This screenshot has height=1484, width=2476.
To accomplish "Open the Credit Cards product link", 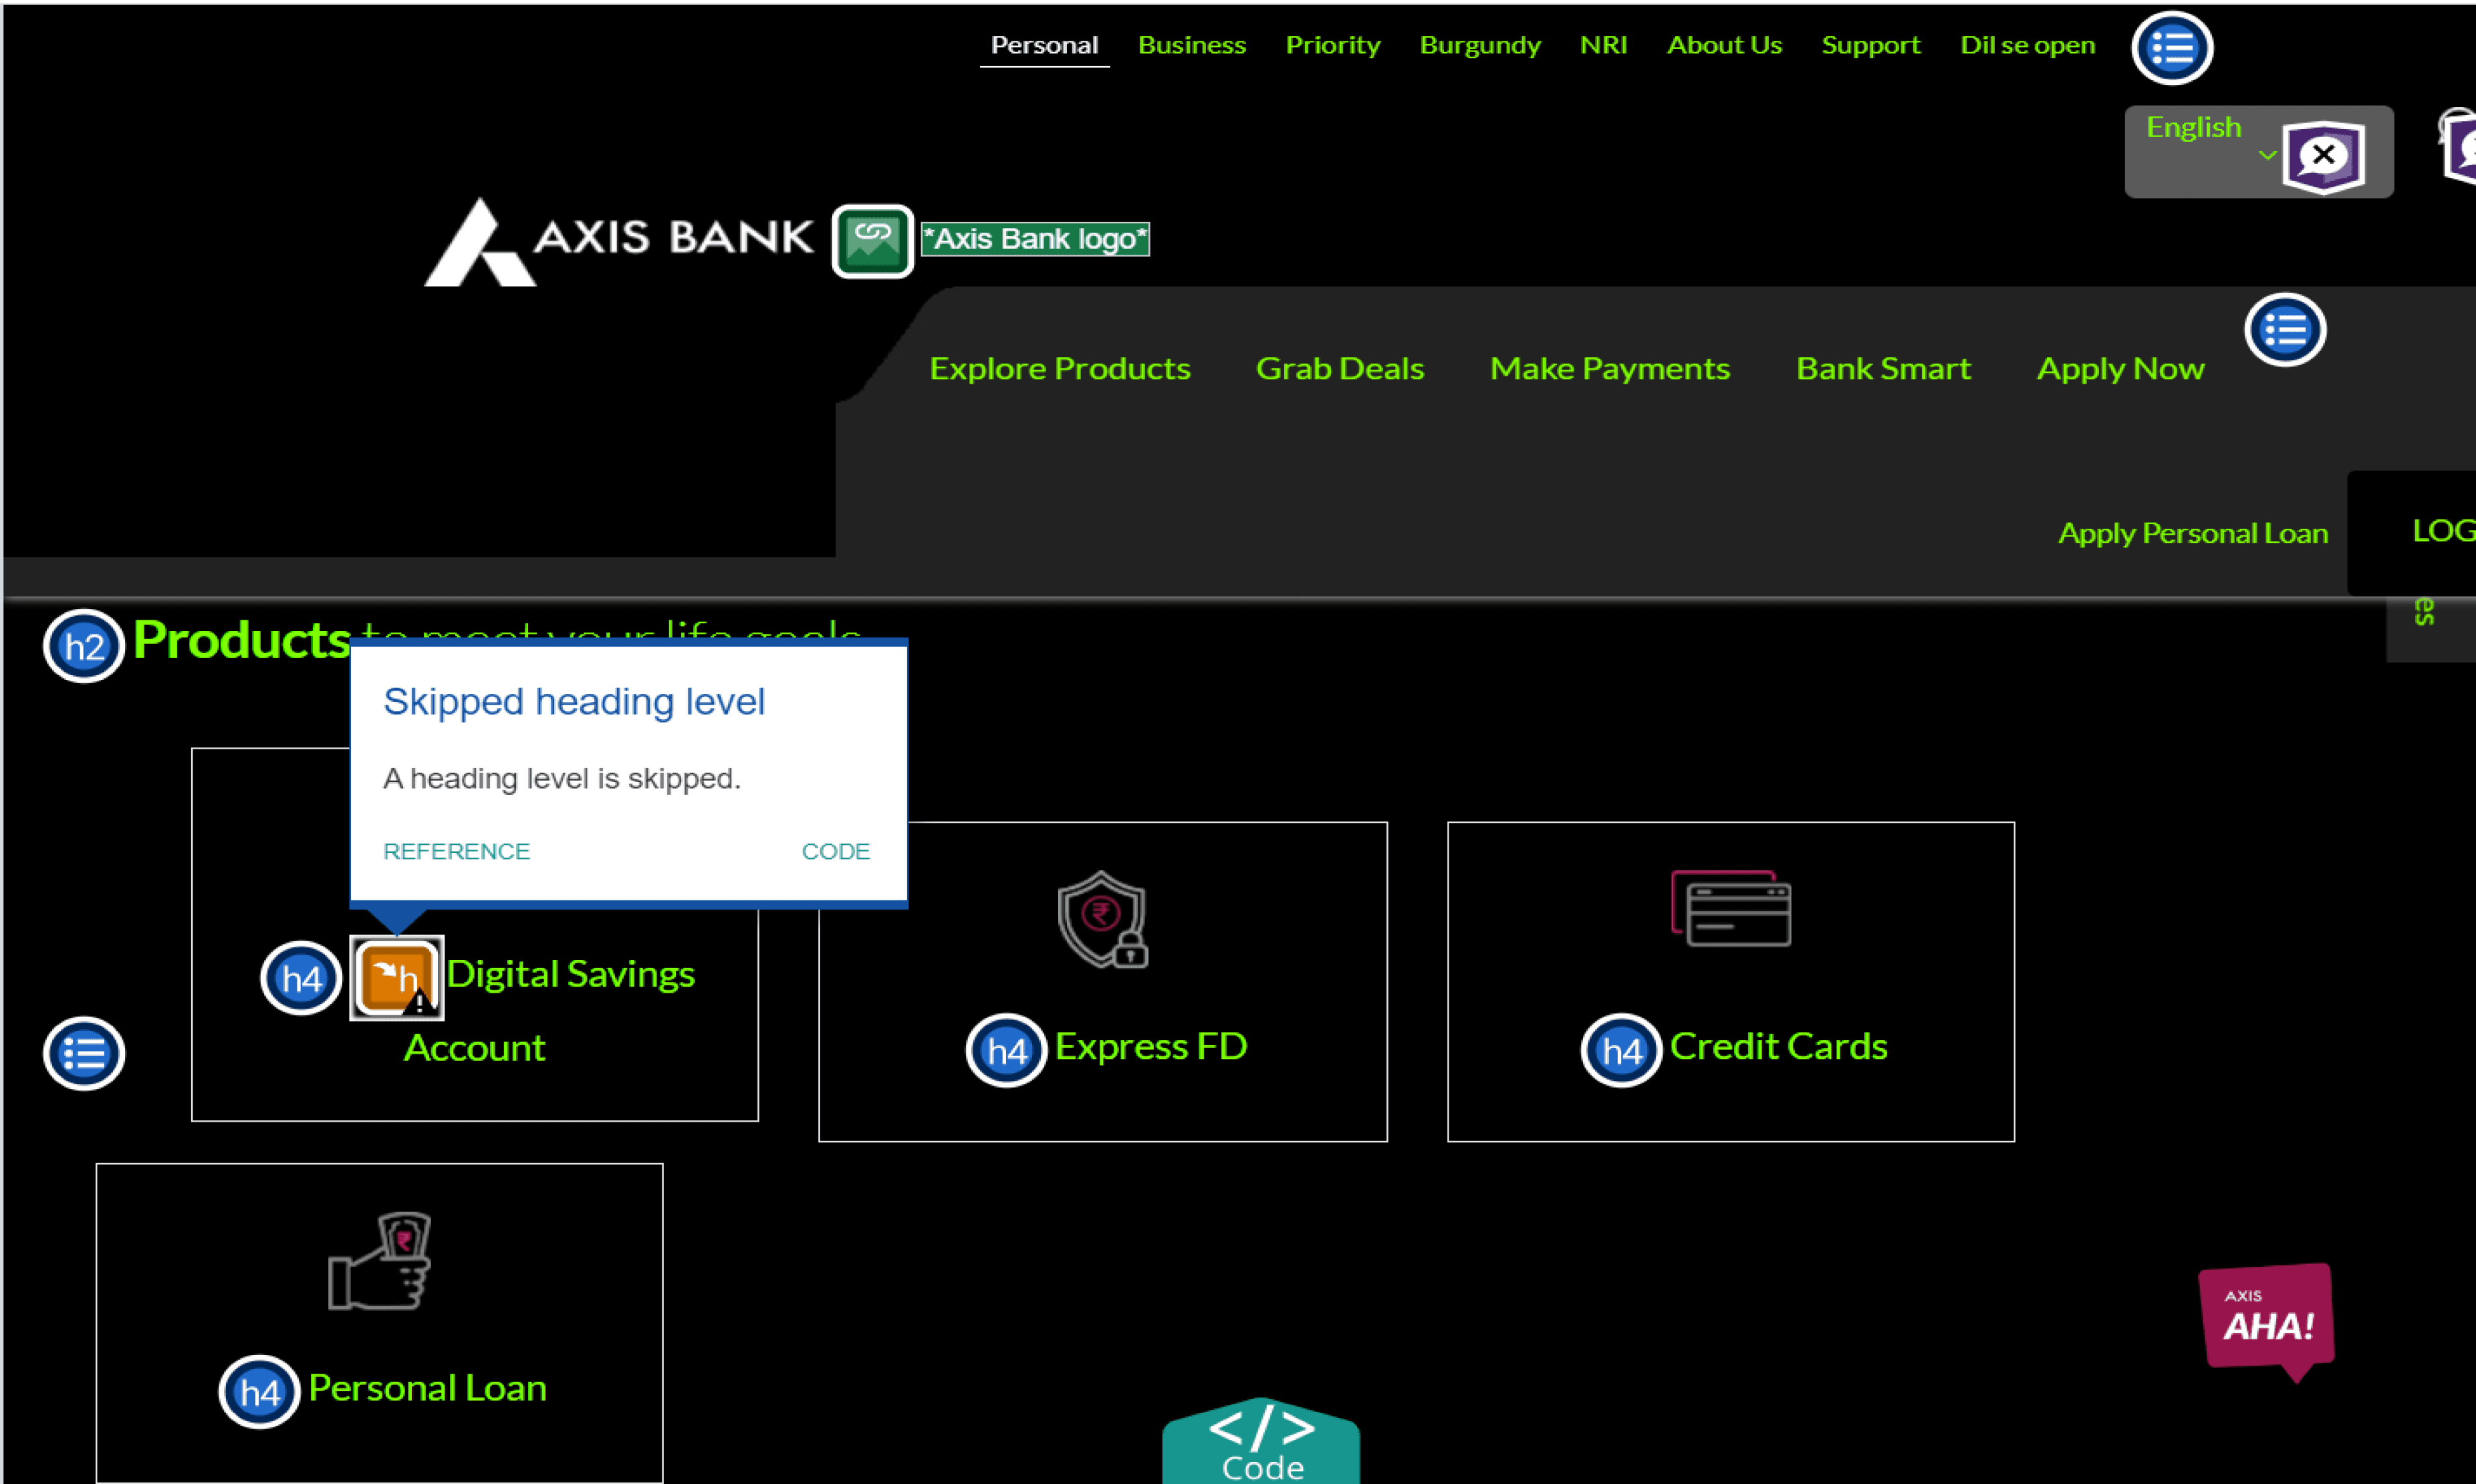I will (x=1779, y=1047).
